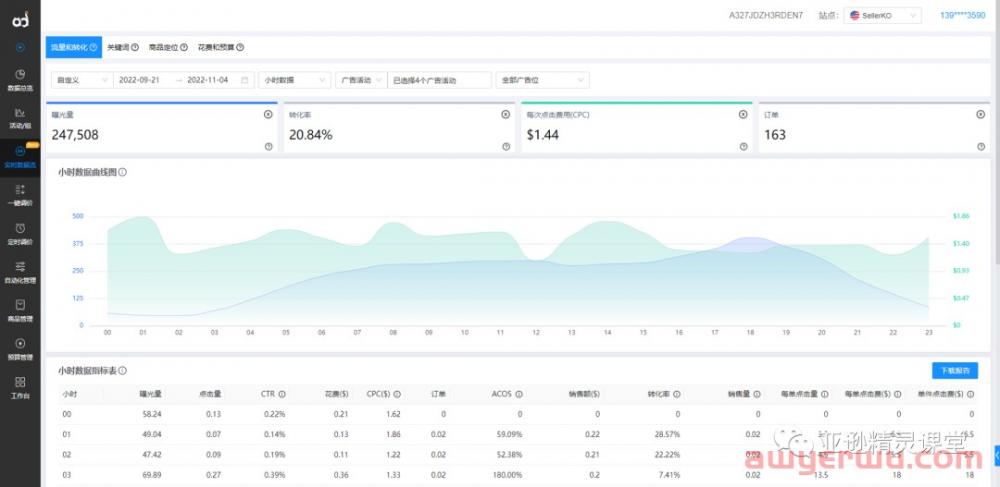Viewport: 1000px width, 487px height.
Task: Click help icon in 转化率 card
Action: (x=506, y=147)
